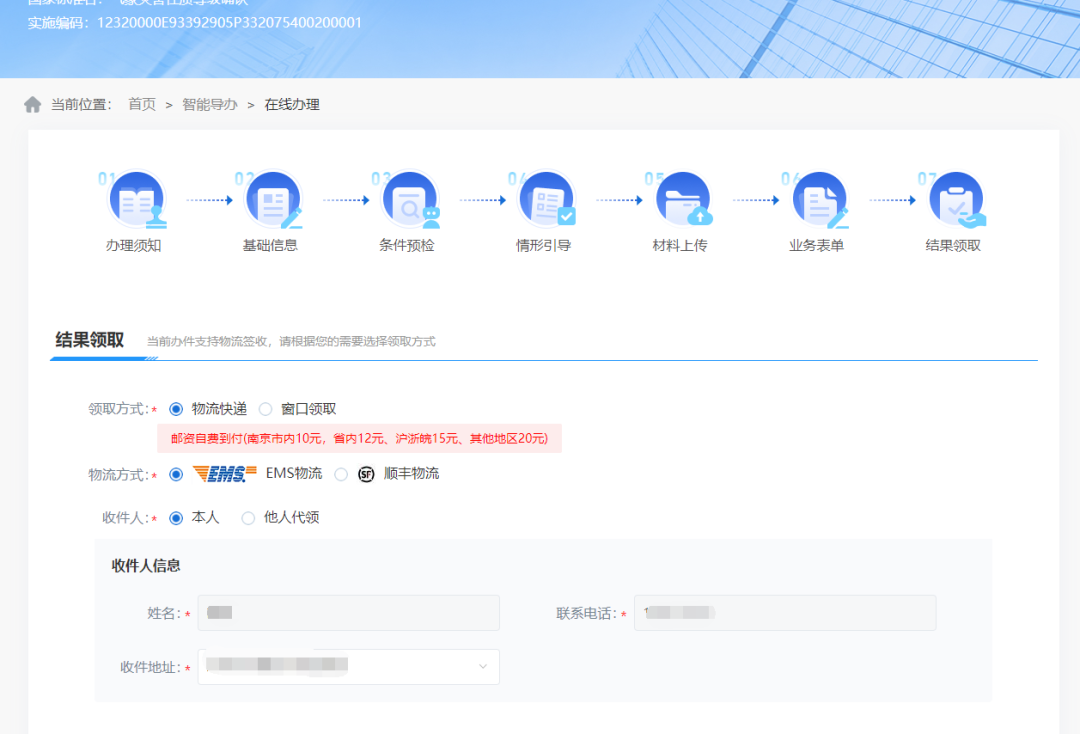Viewport: 1080px width, 734px height.
Task: Select the 结果领取 step icon
Action: click(954, 200)
